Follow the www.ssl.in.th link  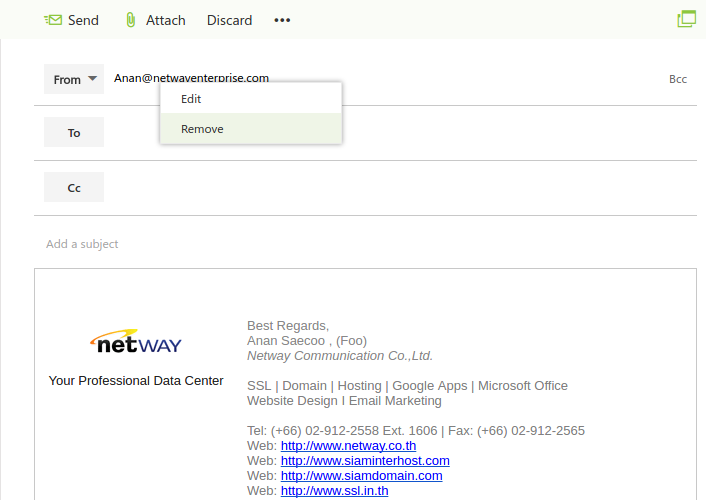point(334,491)
